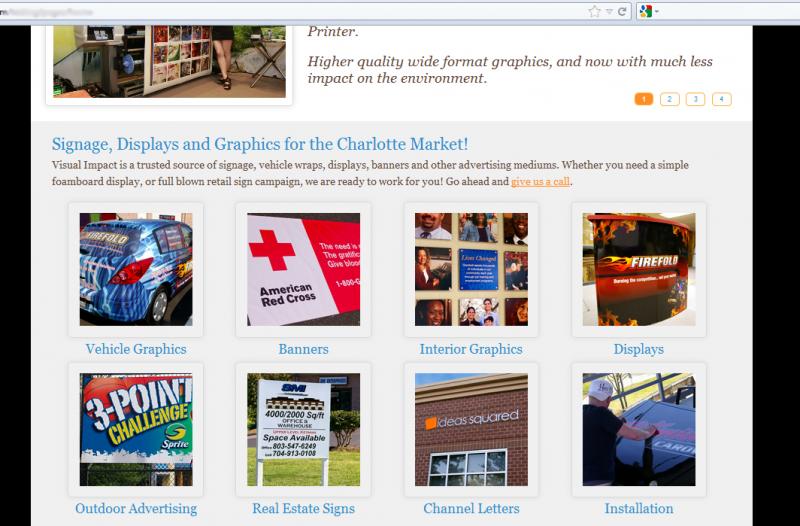The image size is (800, 526).
Task: Open the Channel Letters link
Action: pyautogui.click(x=471, y=508)
